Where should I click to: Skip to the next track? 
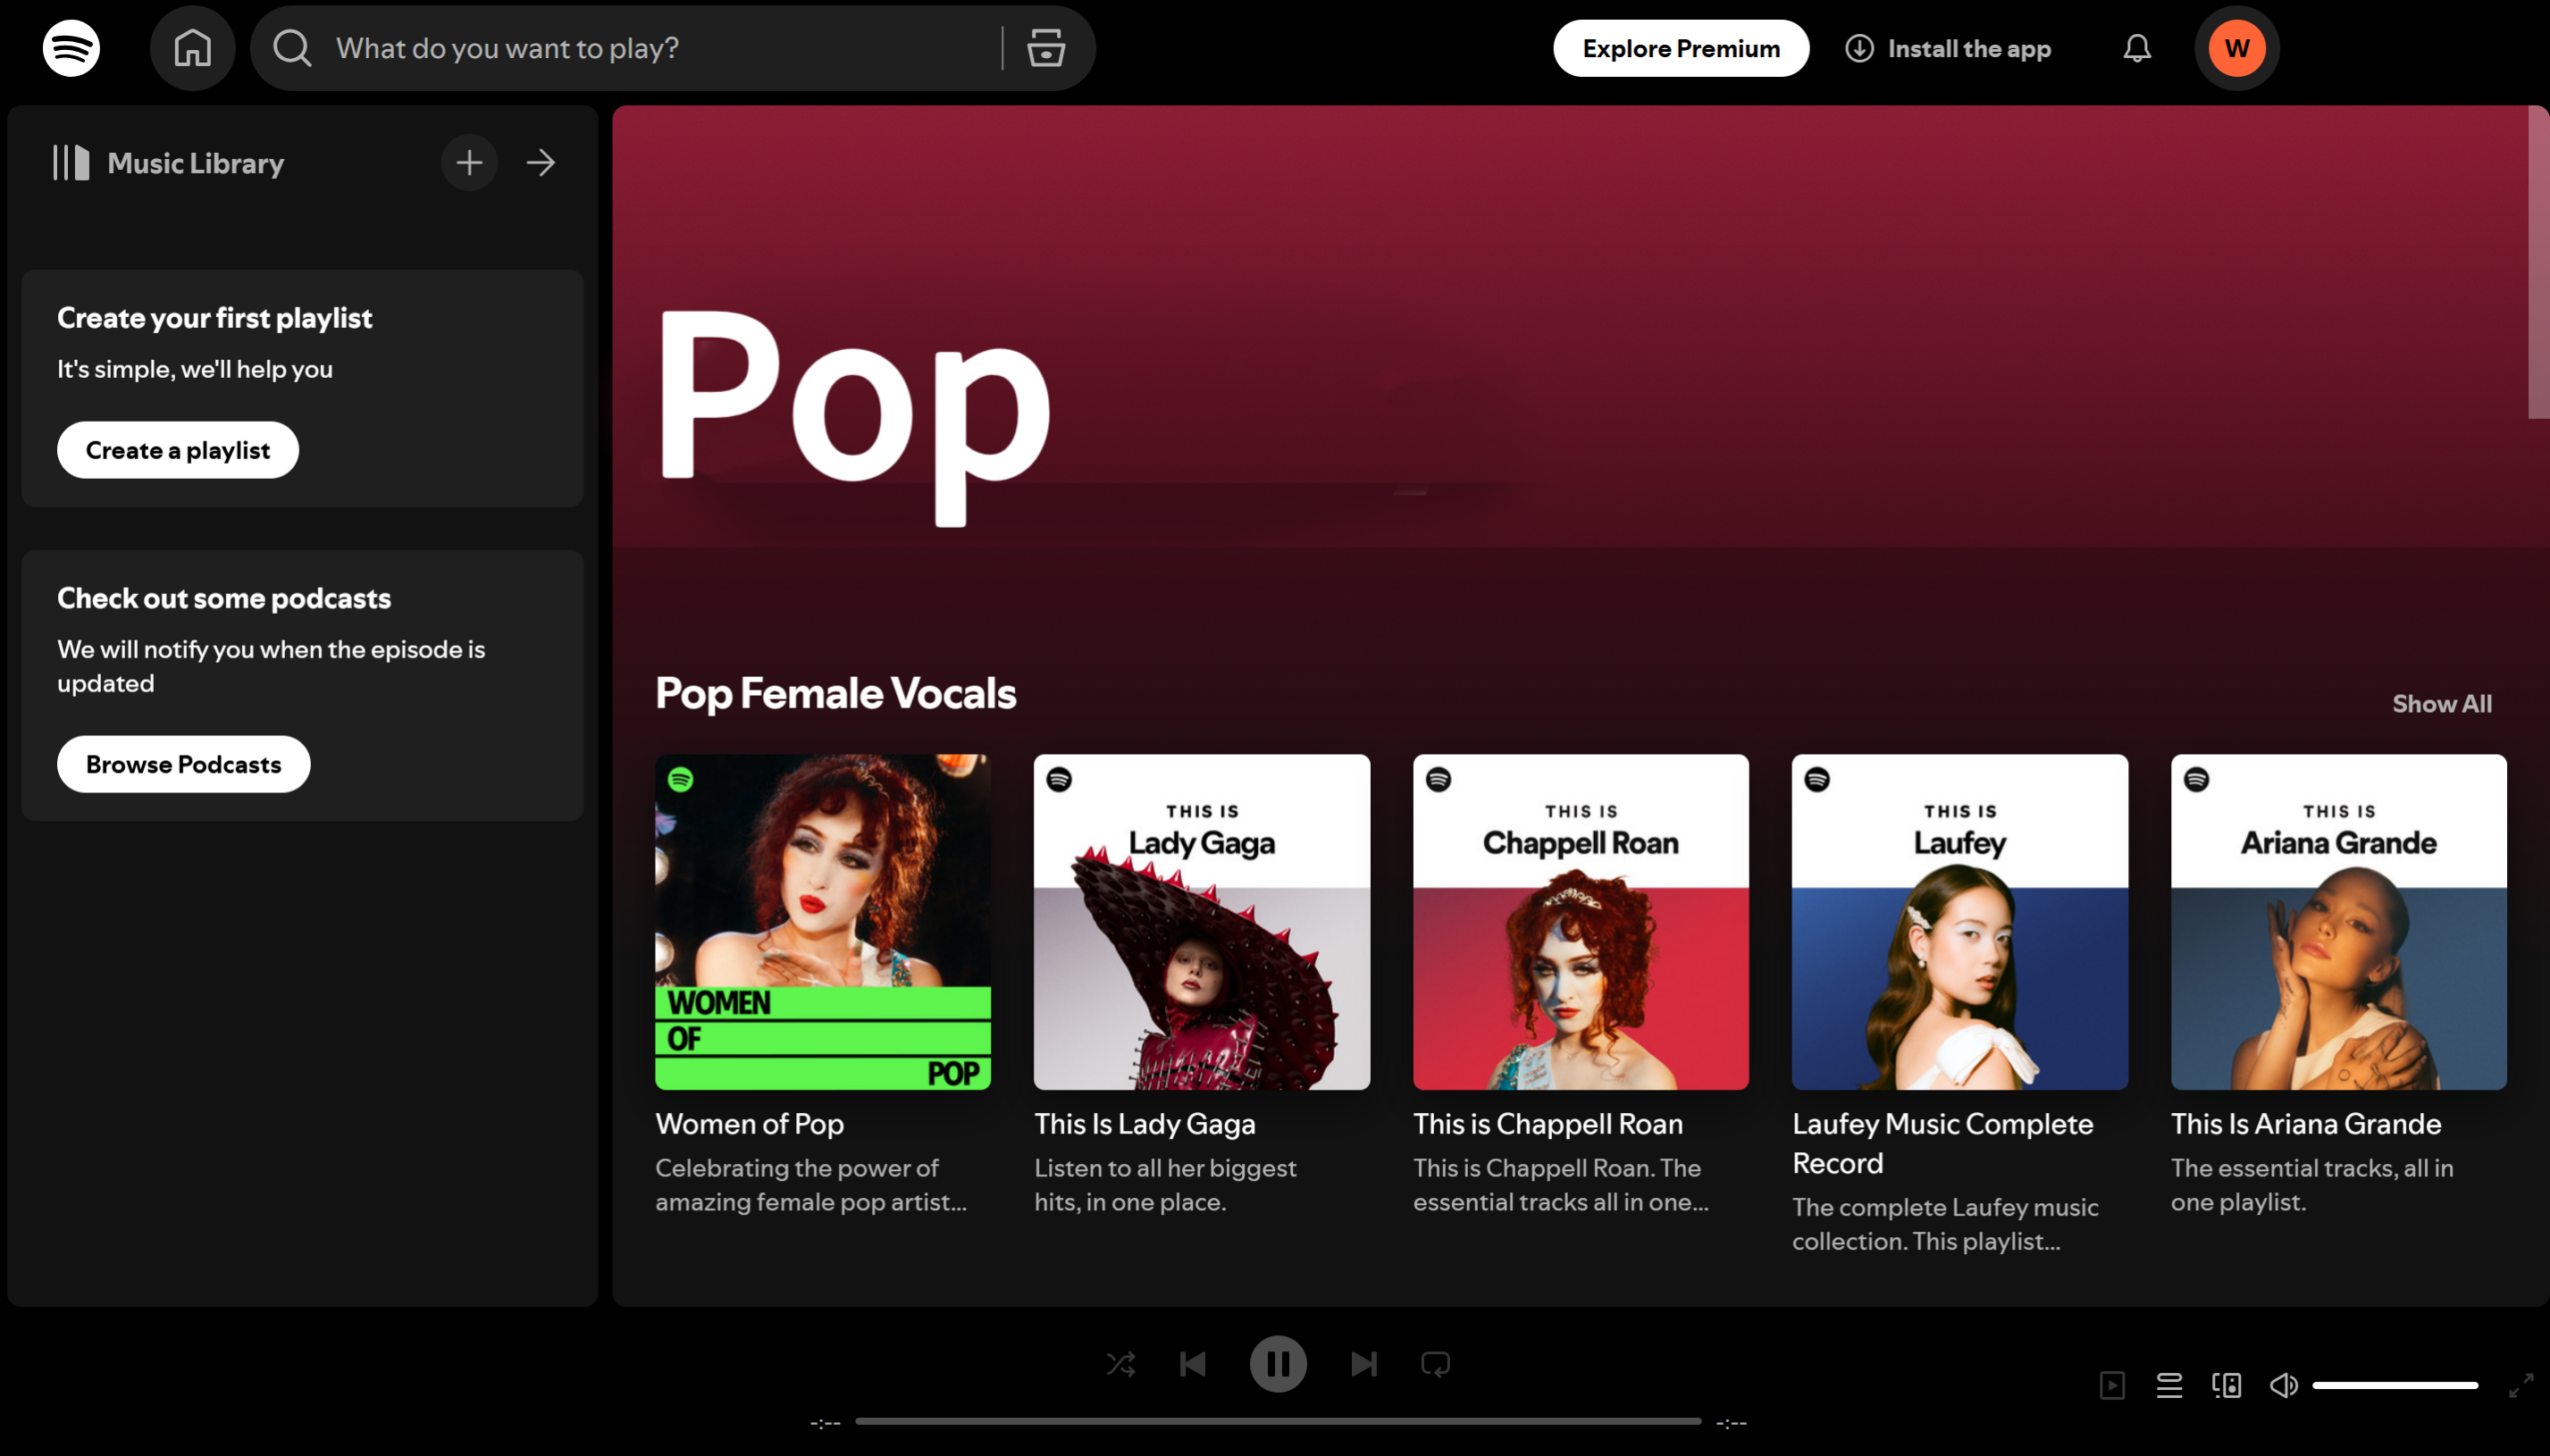click(x=1363, y=1363)
